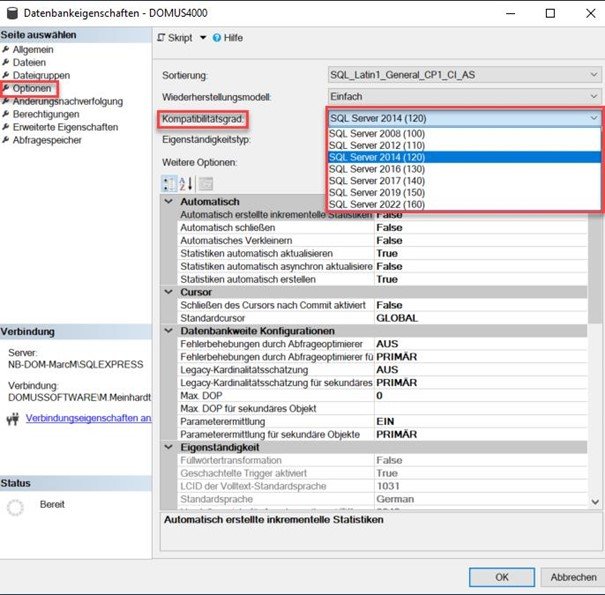Open Hilfe help icon

click(x=217, y=38)
